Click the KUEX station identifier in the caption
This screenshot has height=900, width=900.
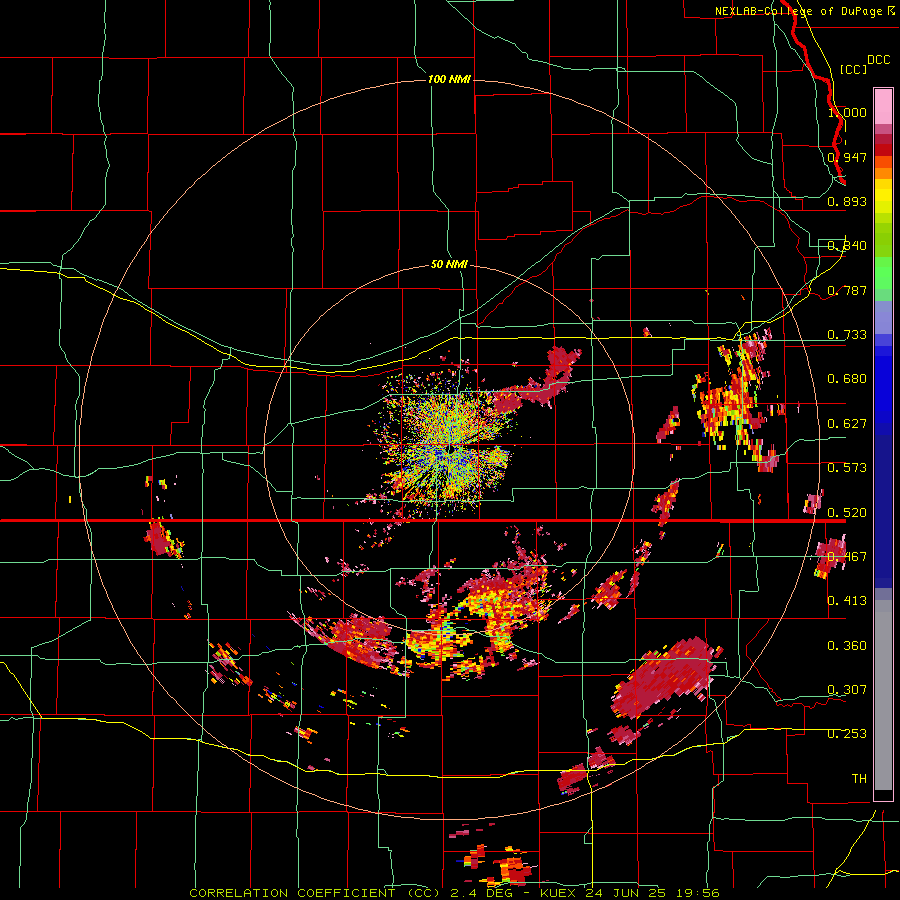pos(558,893)
